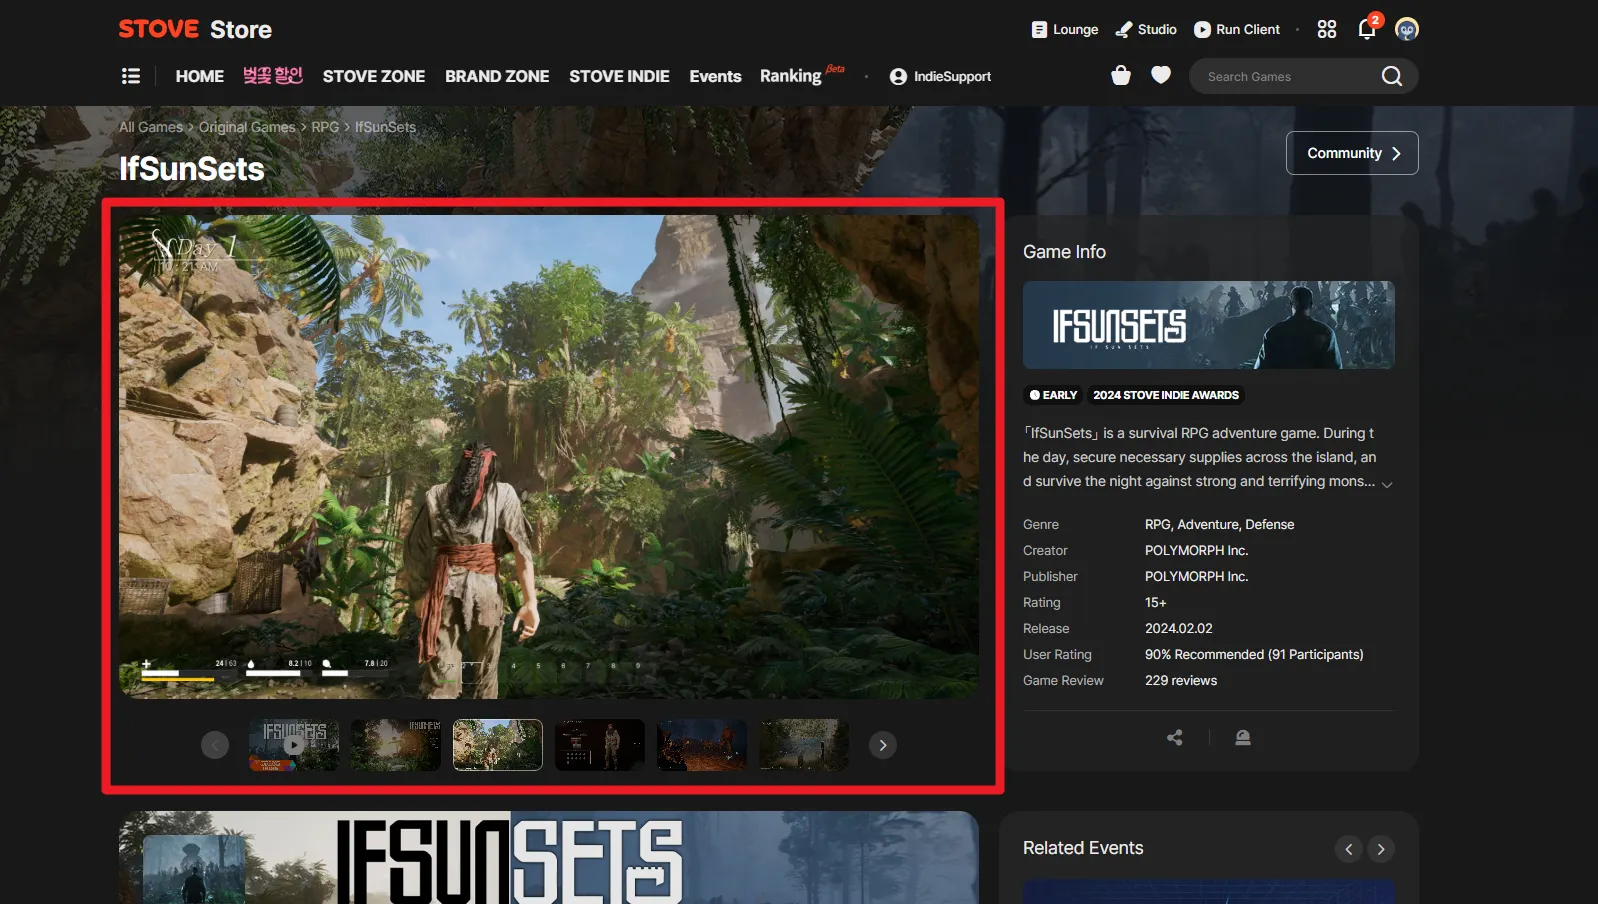The width and height of the screenshot is (1598, 904).
Task: Open the 벚꽃 할인 sale menu
Action: [273, 76]
